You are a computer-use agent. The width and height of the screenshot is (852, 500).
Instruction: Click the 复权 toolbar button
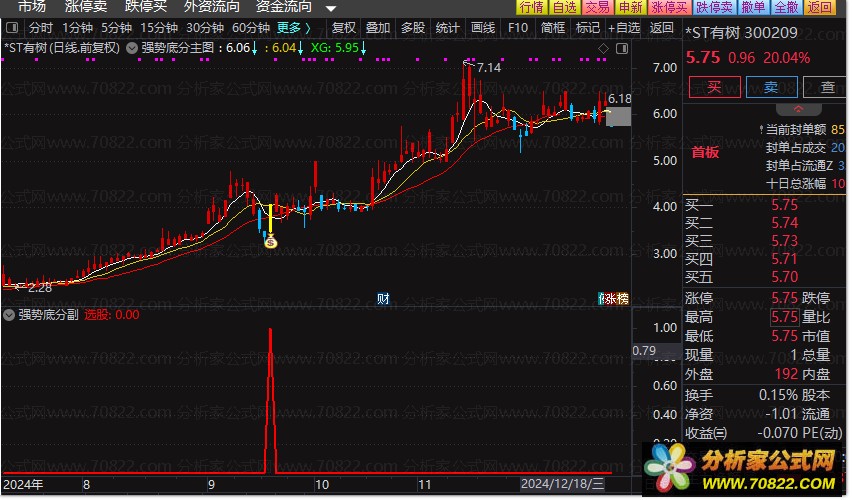pyautogui.click(x=343, y=27)
